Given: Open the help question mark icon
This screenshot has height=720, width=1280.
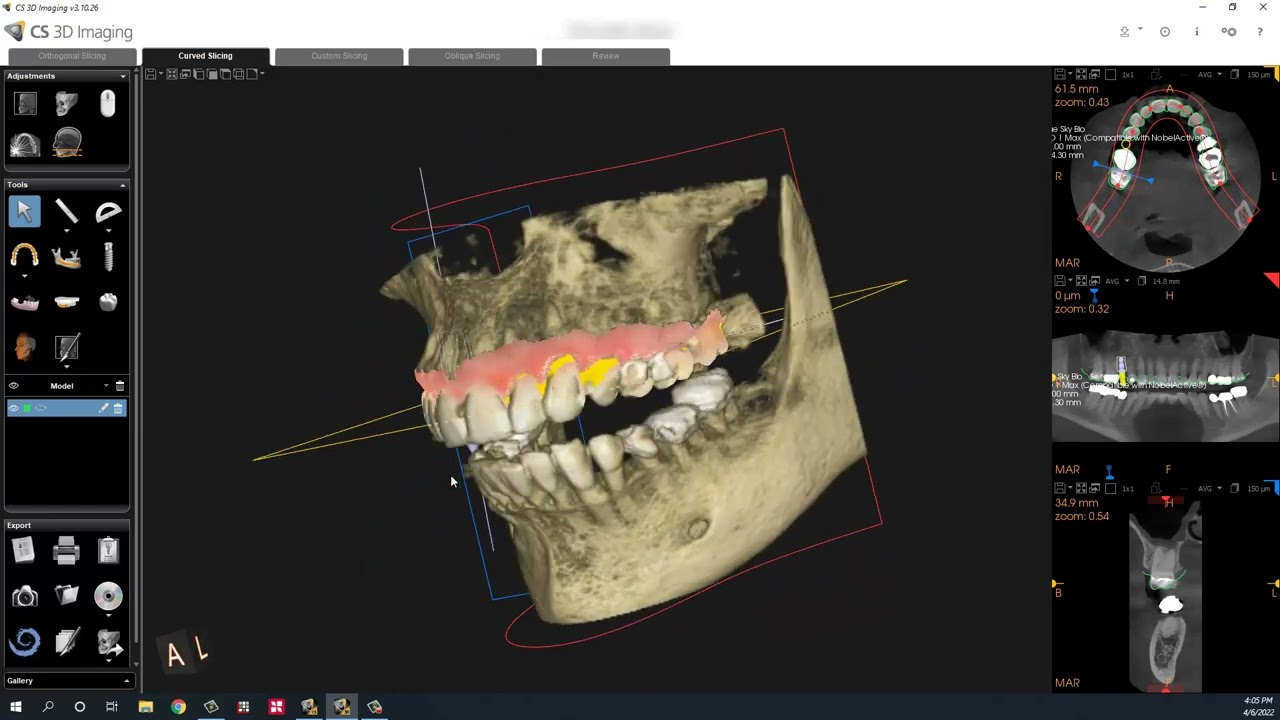Looking at the screenshot, I should tap(1260, 32).
